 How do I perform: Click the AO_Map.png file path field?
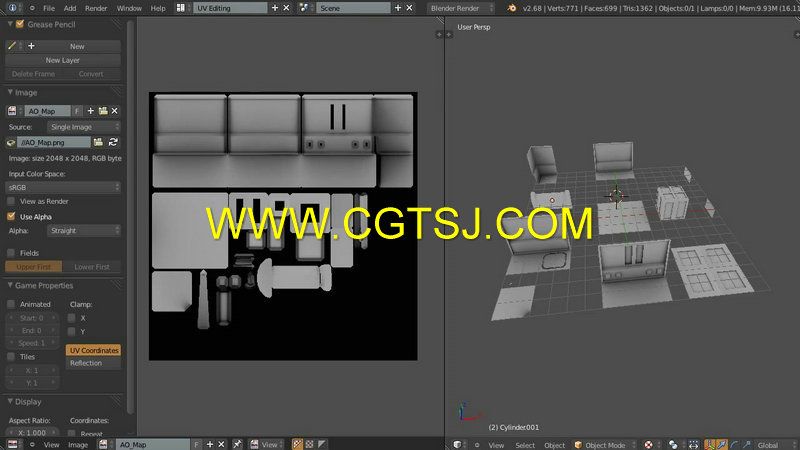[x=54, y=142]
